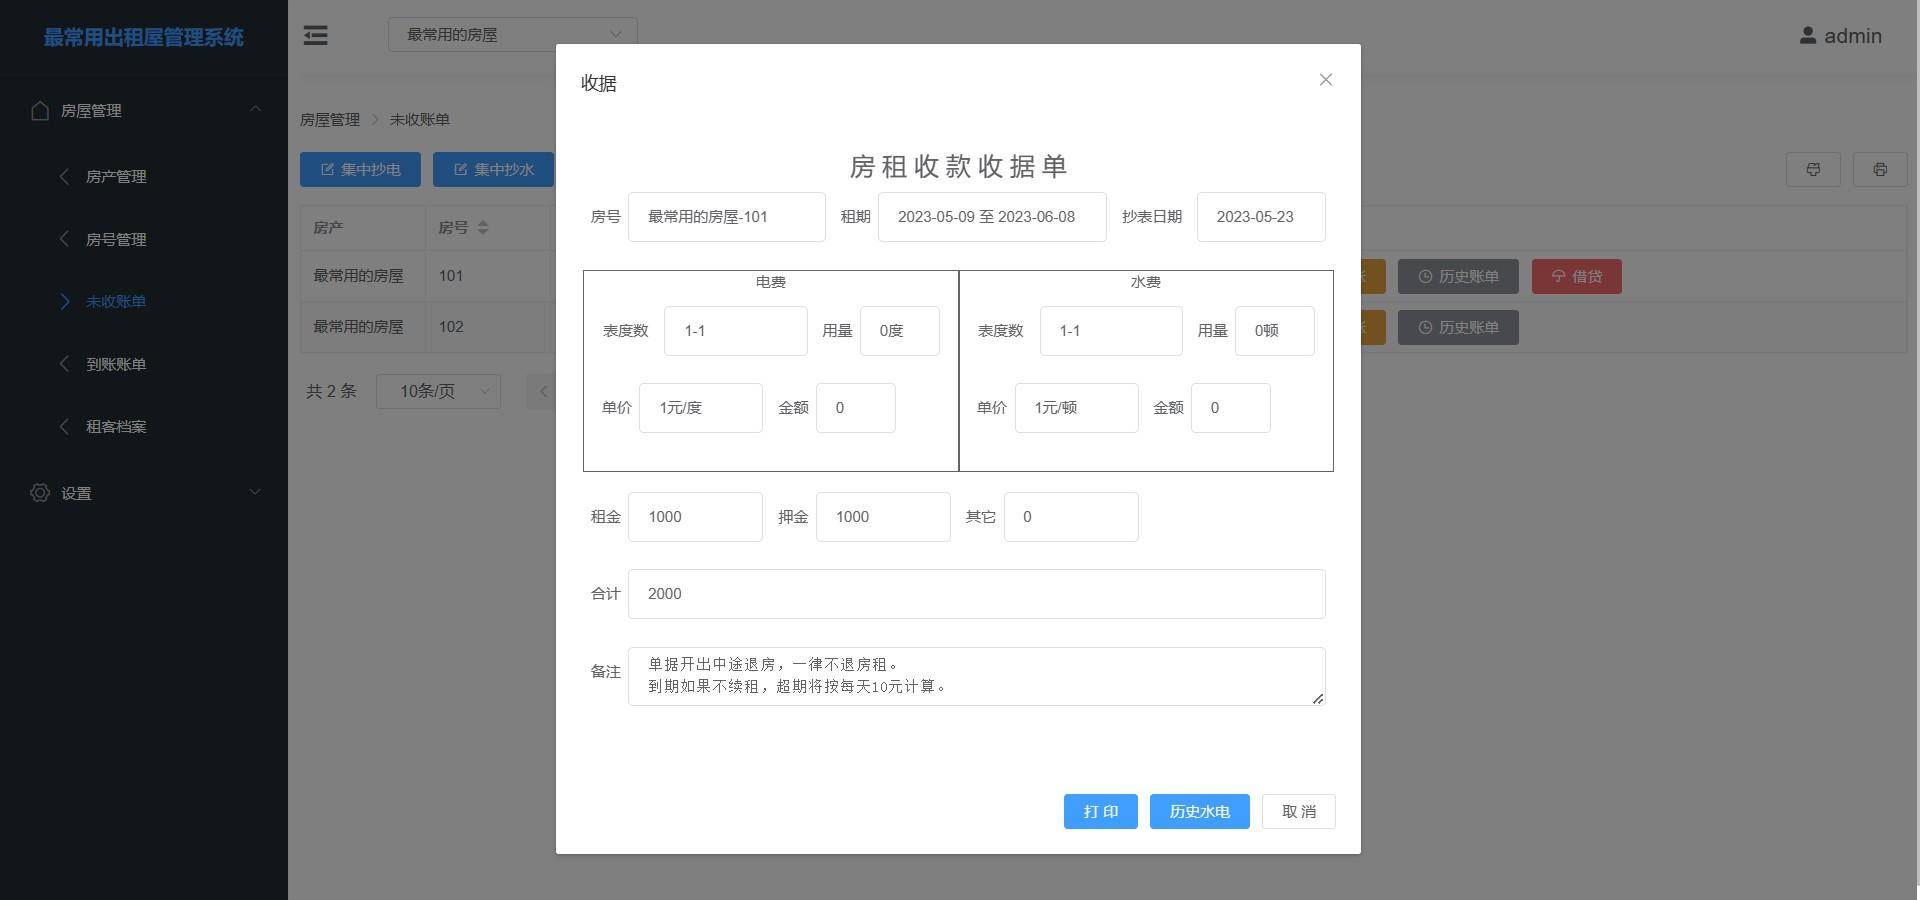
Task: Click the 集中抄电 button
Action: 360,170
